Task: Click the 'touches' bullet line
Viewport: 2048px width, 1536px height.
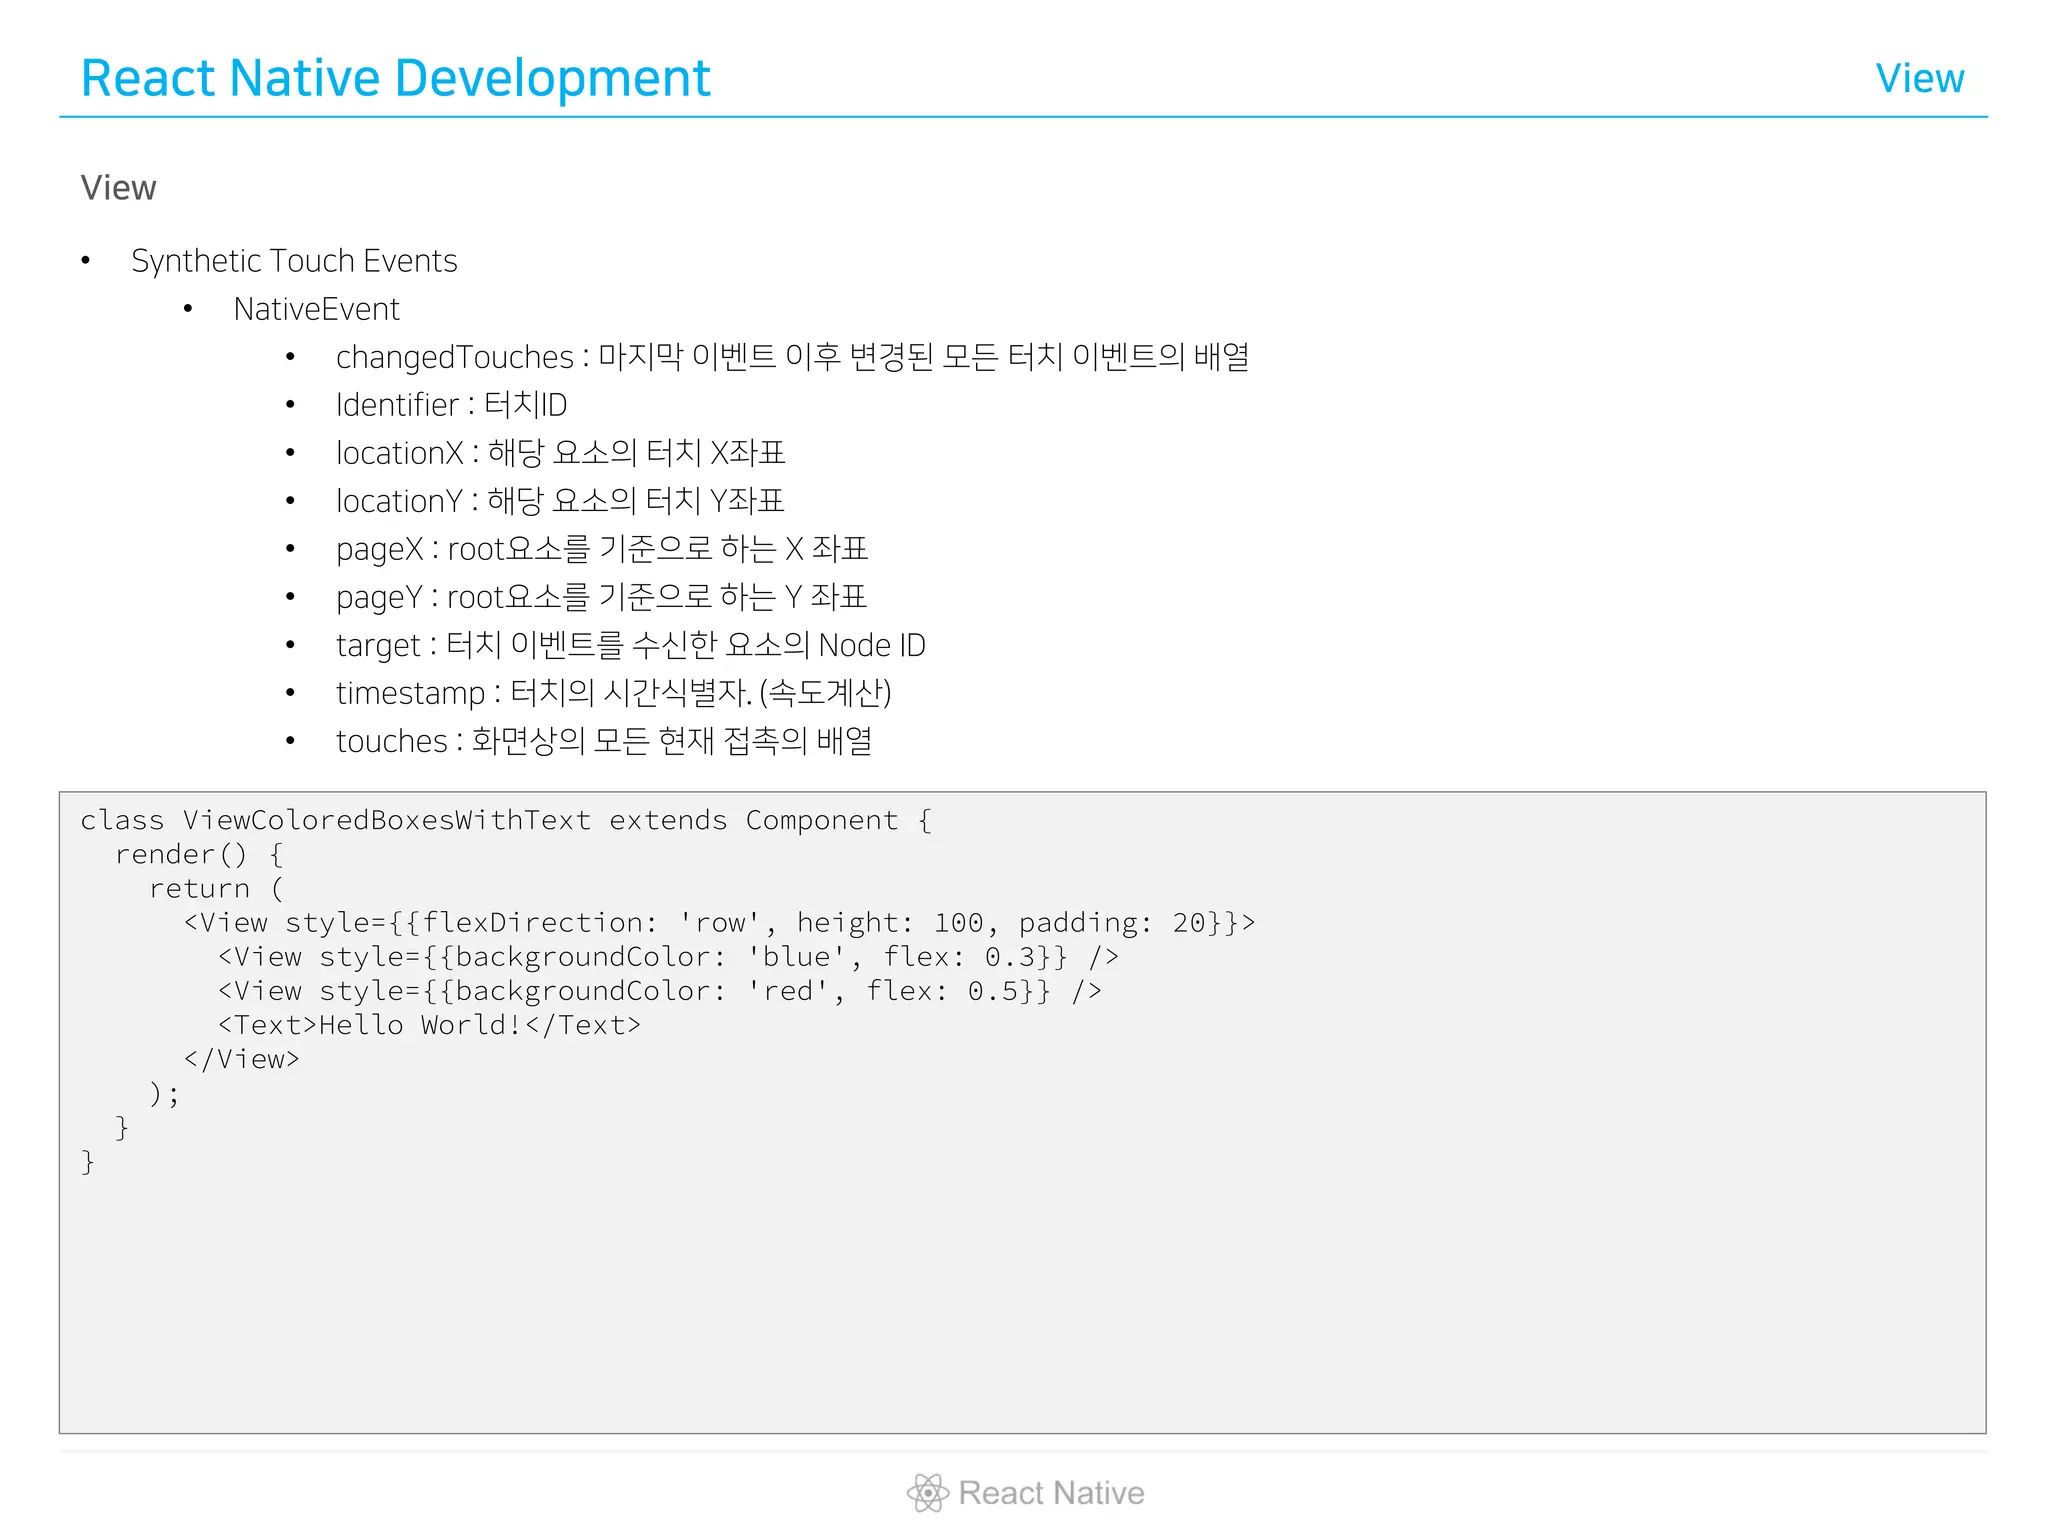Action: point(604,741)
